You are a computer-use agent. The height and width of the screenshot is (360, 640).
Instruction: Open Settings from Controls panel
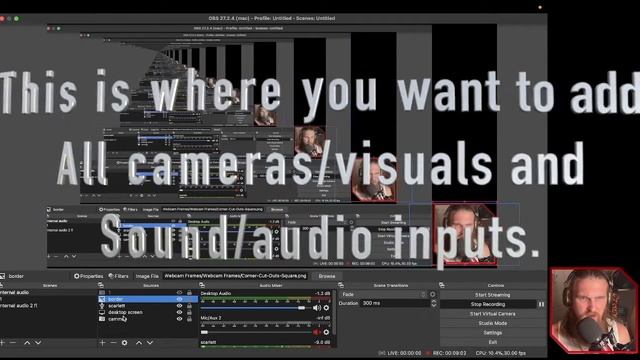tap(493, 333)
